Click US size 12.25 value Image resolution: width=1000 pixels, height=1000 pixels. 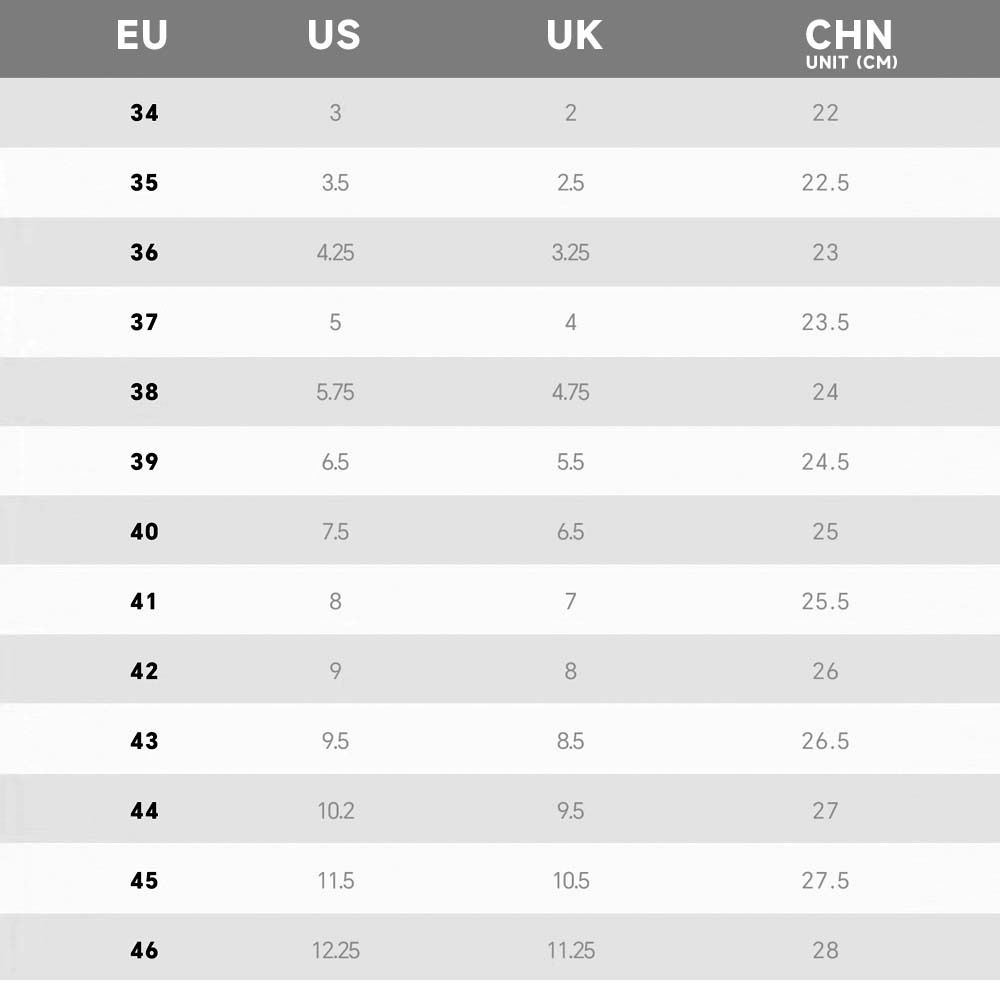tap(335, 950)
